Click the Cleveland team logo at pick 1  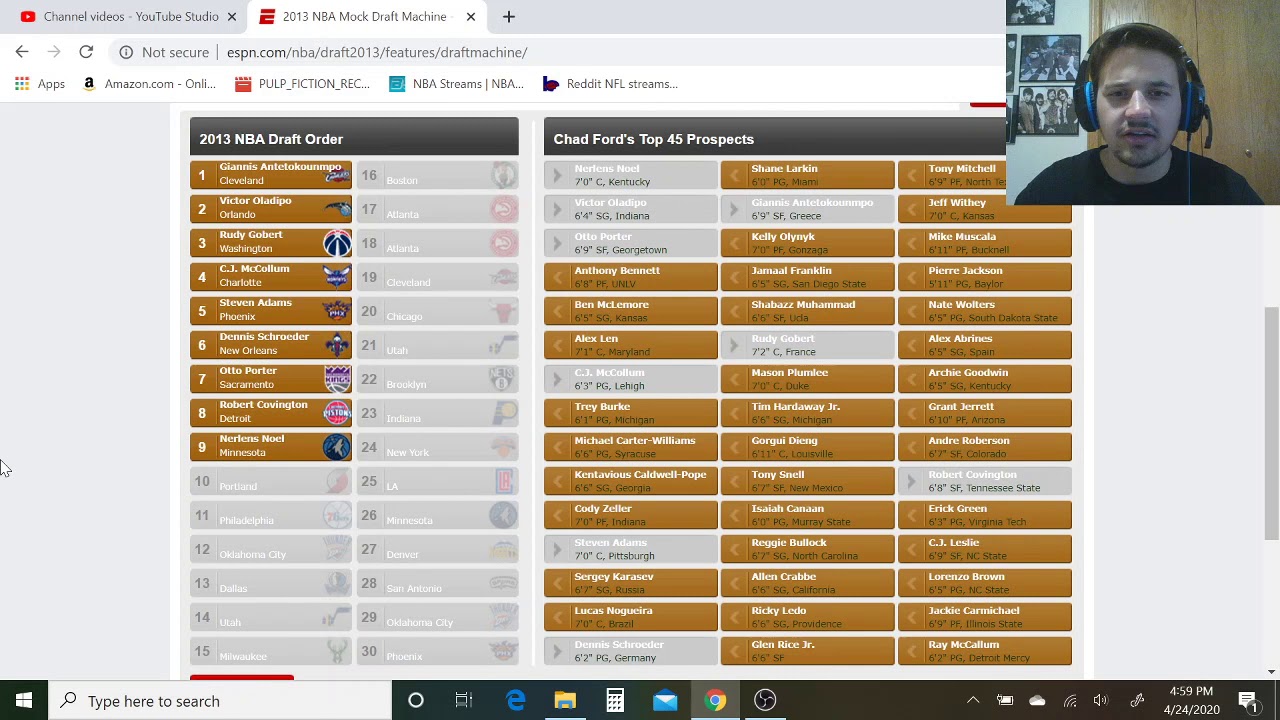click(x=337, y=175)
